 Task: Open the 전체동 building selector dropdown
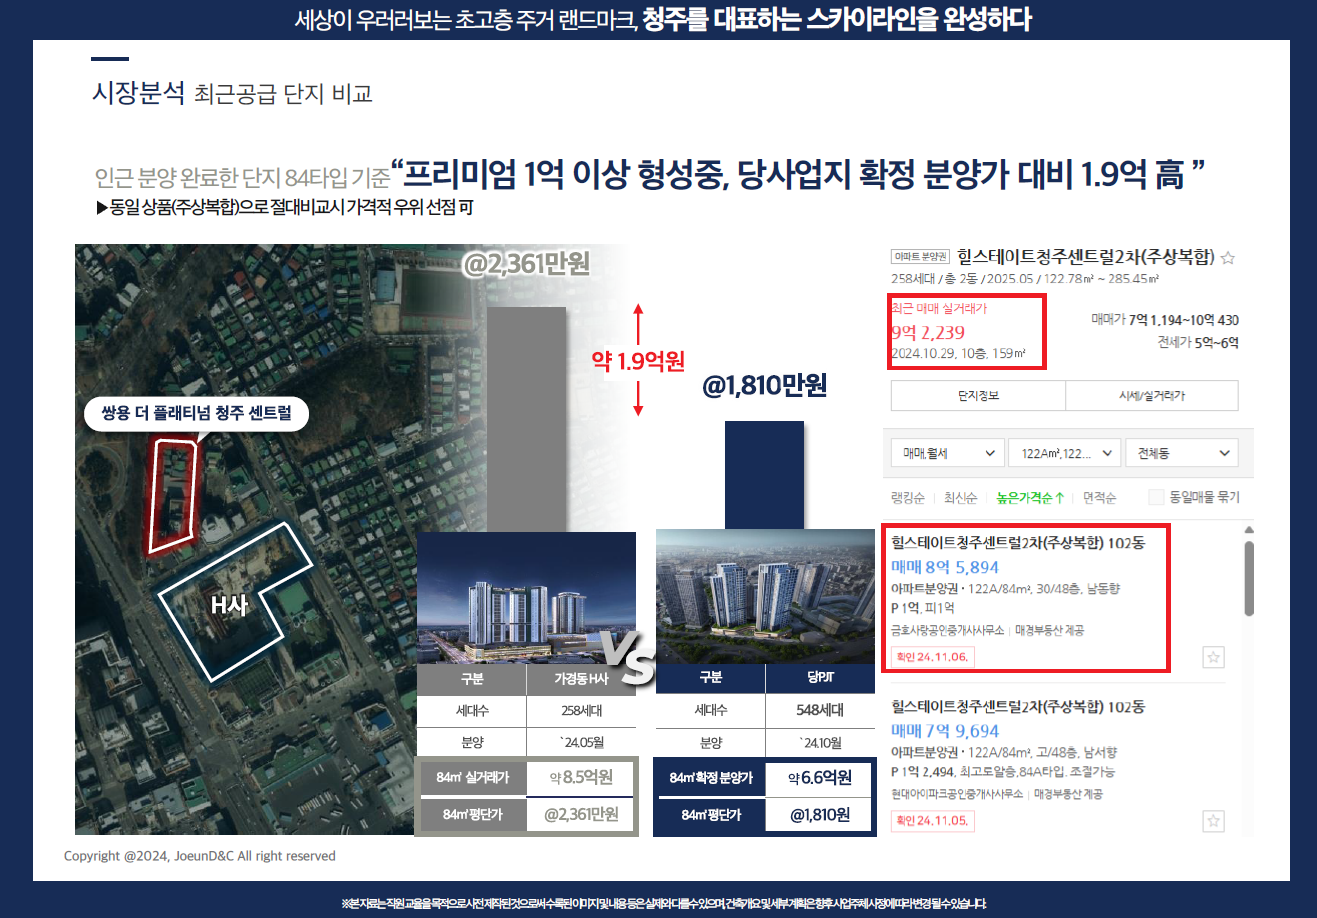1182,453
